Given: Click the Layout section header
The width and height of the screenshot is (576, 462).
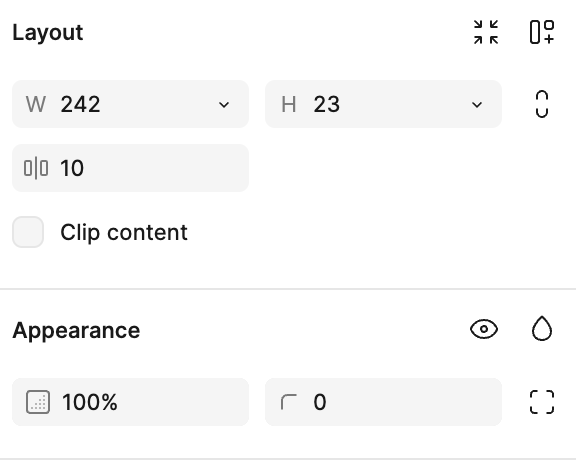Looking at the screenshot, I should tap(48, 32).
